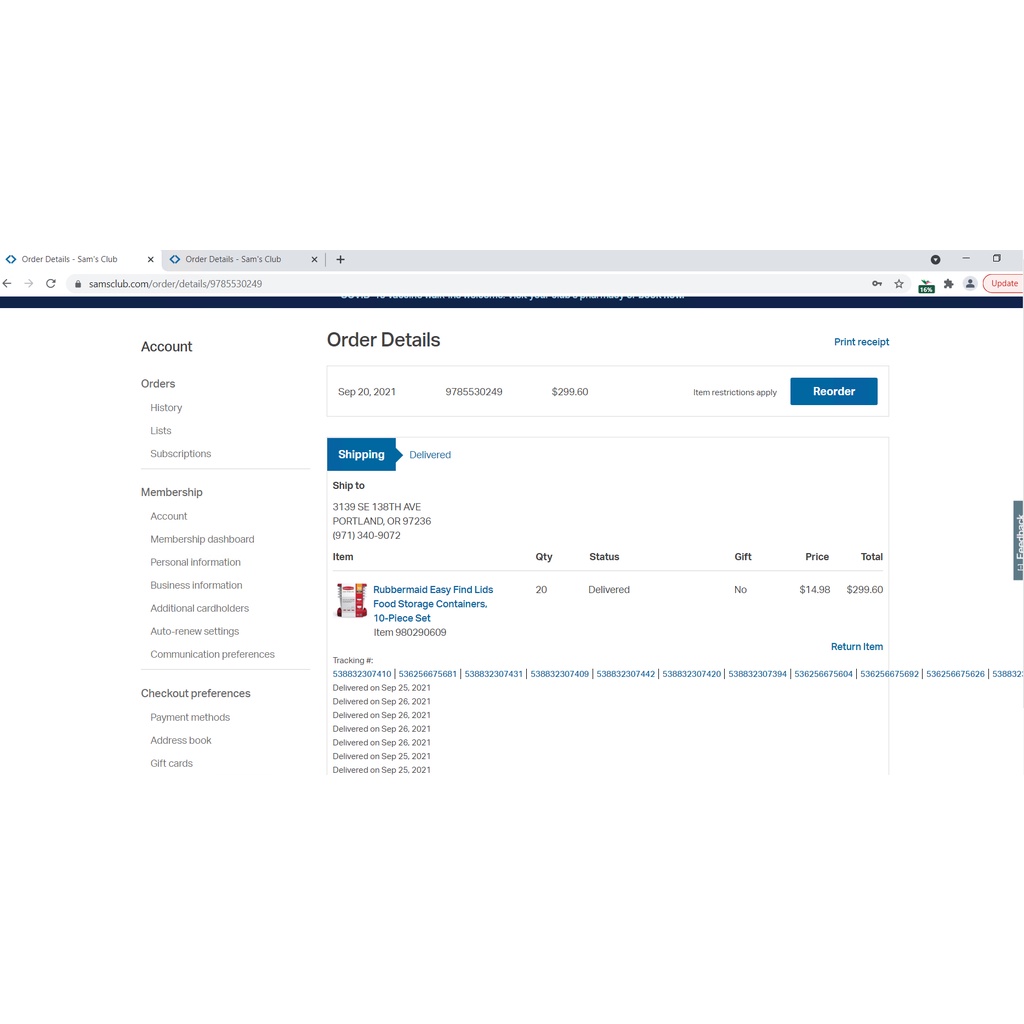This screenshot has height=1024, width=1024.
Task: Click the Rubbermaid product thumbnail image
Action: click(351, 601)
